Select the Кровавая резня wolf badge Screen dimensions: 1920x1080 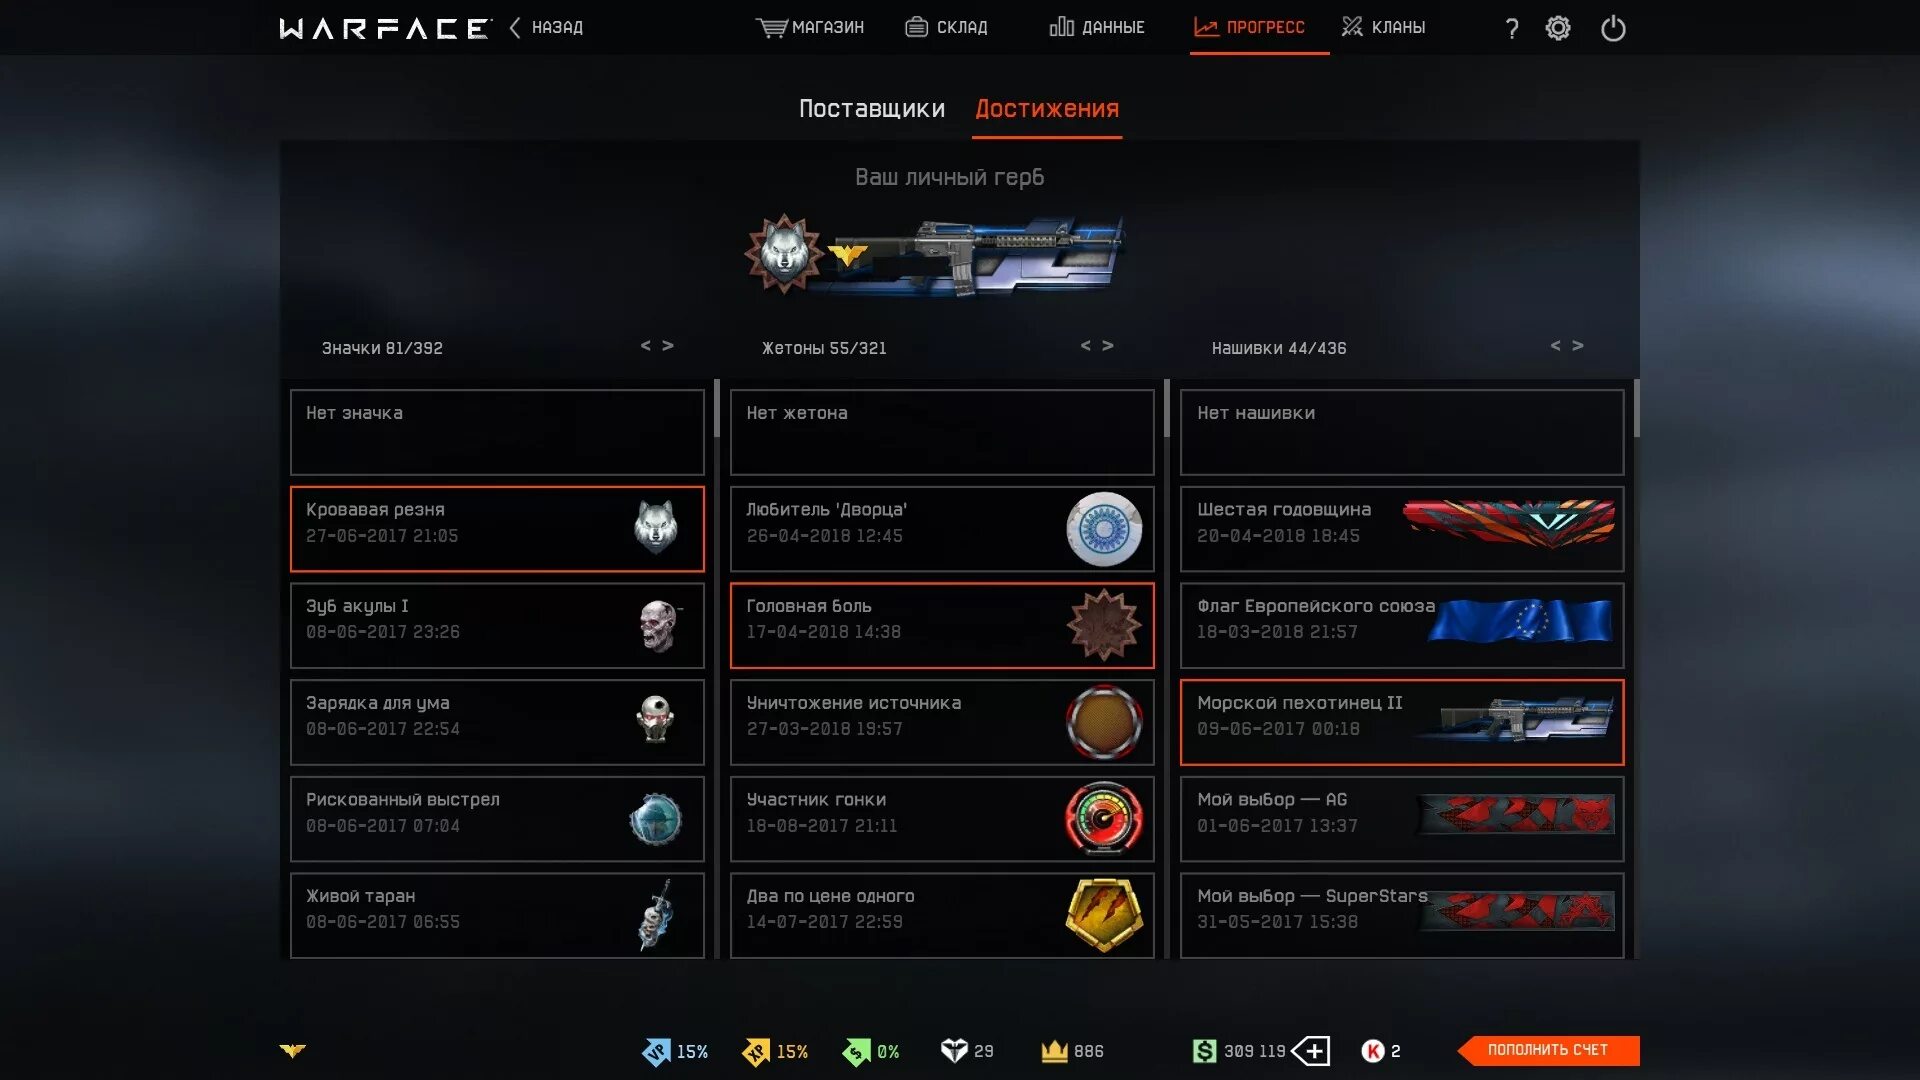tap(497, 529)
